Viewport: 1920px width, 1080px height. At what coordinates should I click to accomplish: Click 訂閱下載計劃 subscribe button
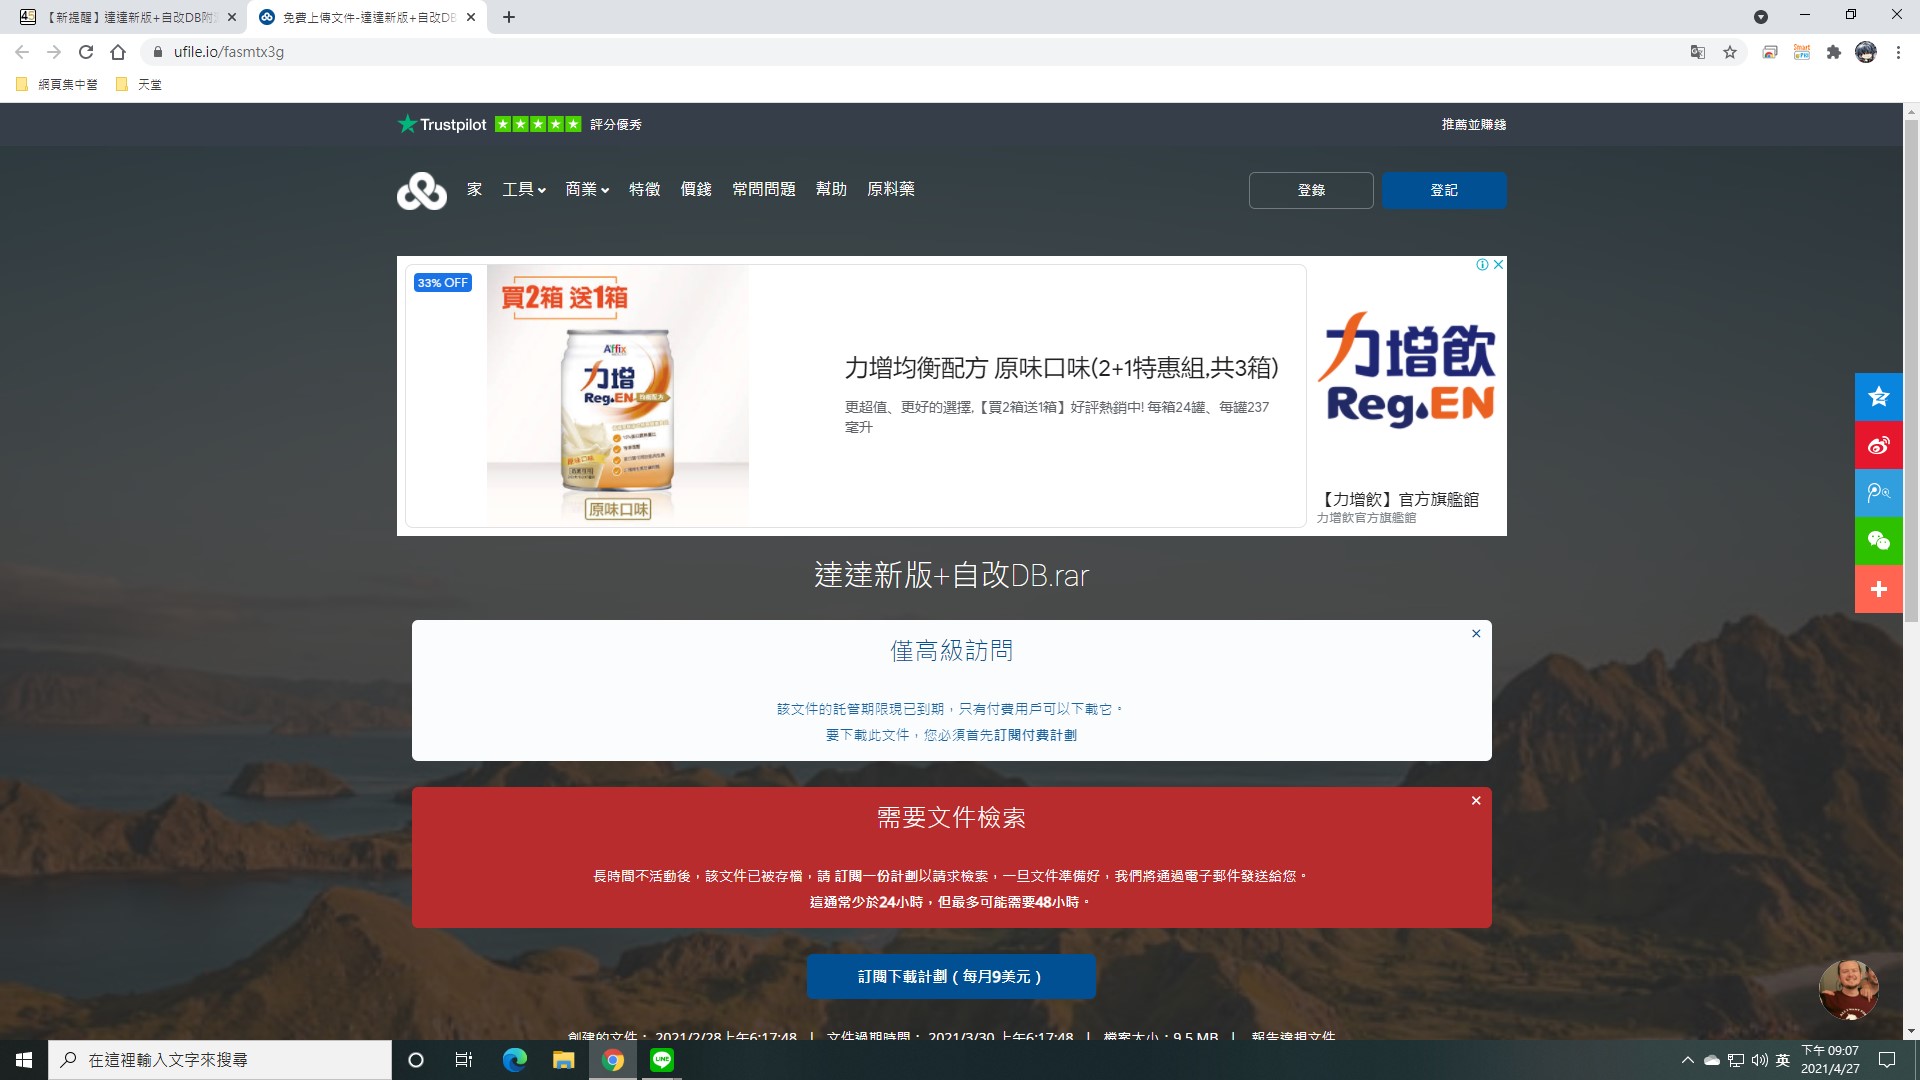[951, 976]
